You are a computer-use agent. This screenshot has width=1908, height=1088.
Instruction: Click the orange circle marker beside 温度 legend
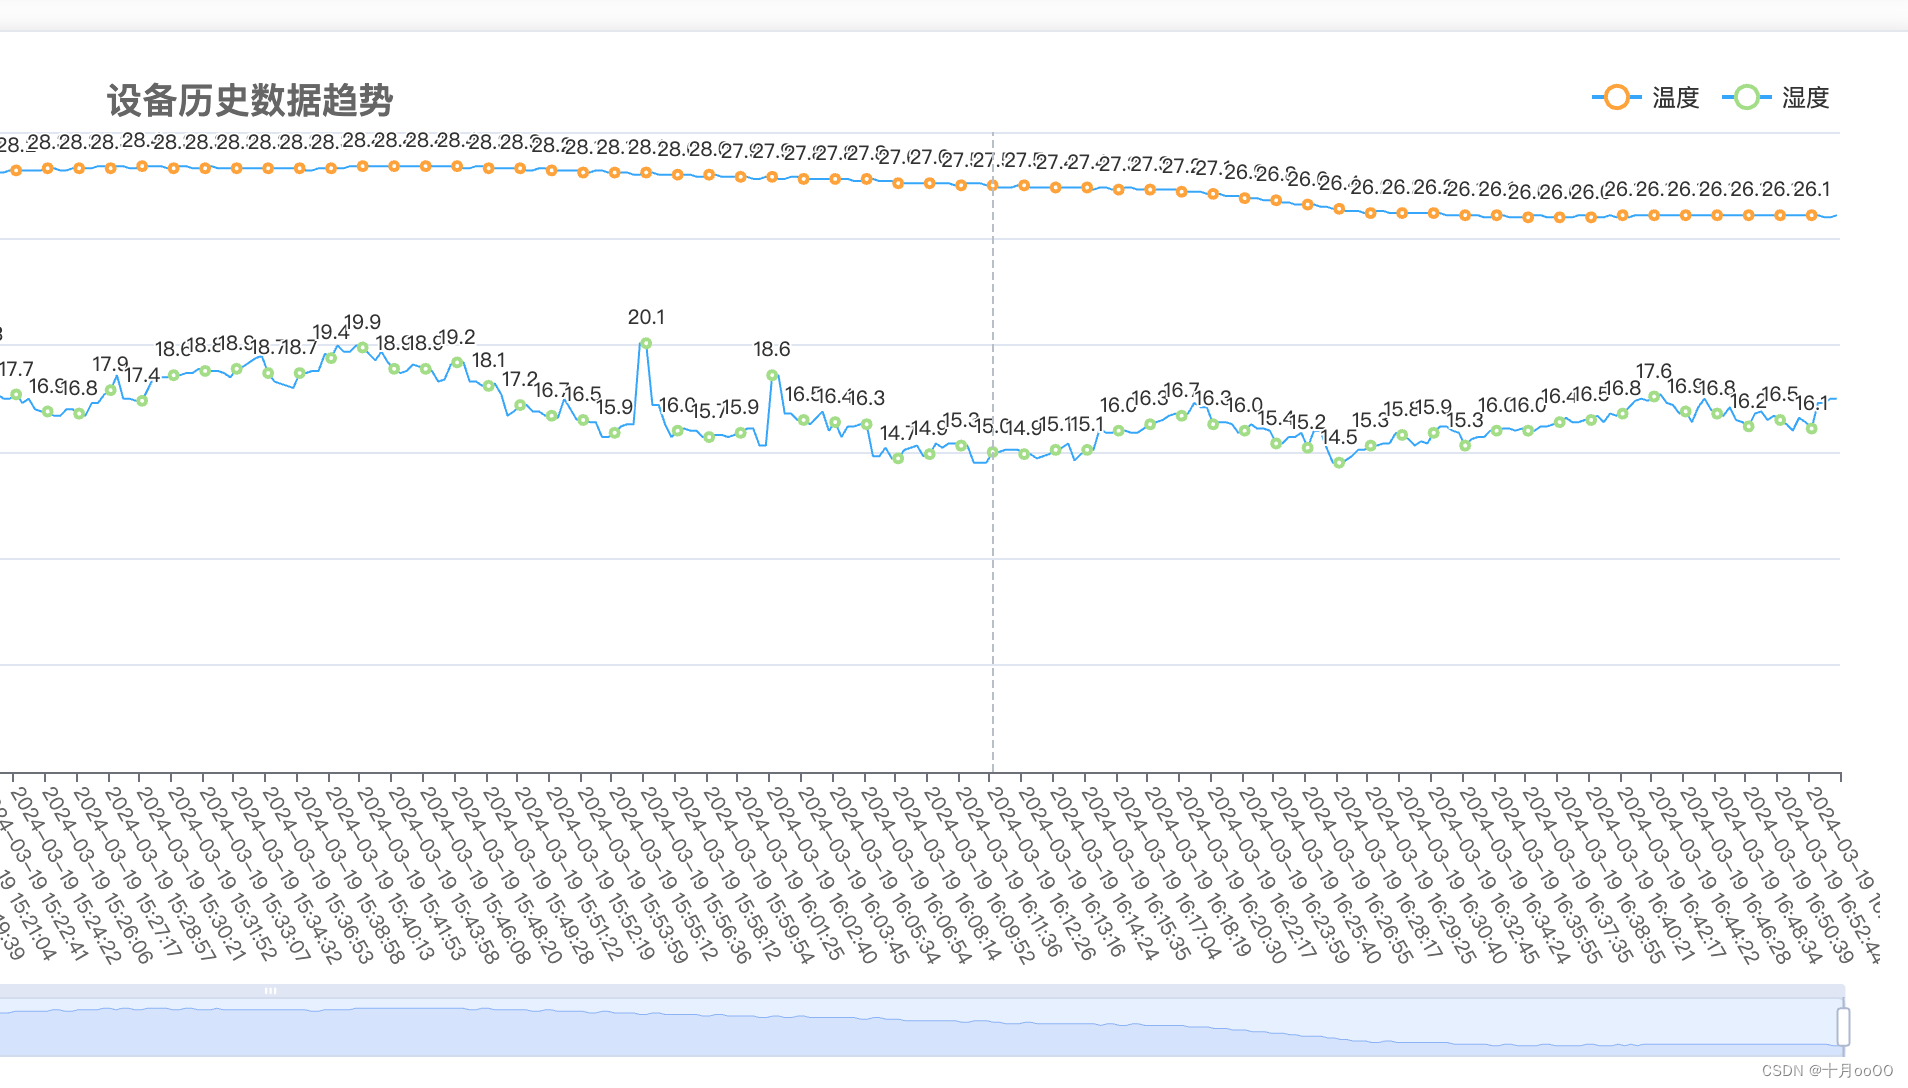(x=1615, y=98)
